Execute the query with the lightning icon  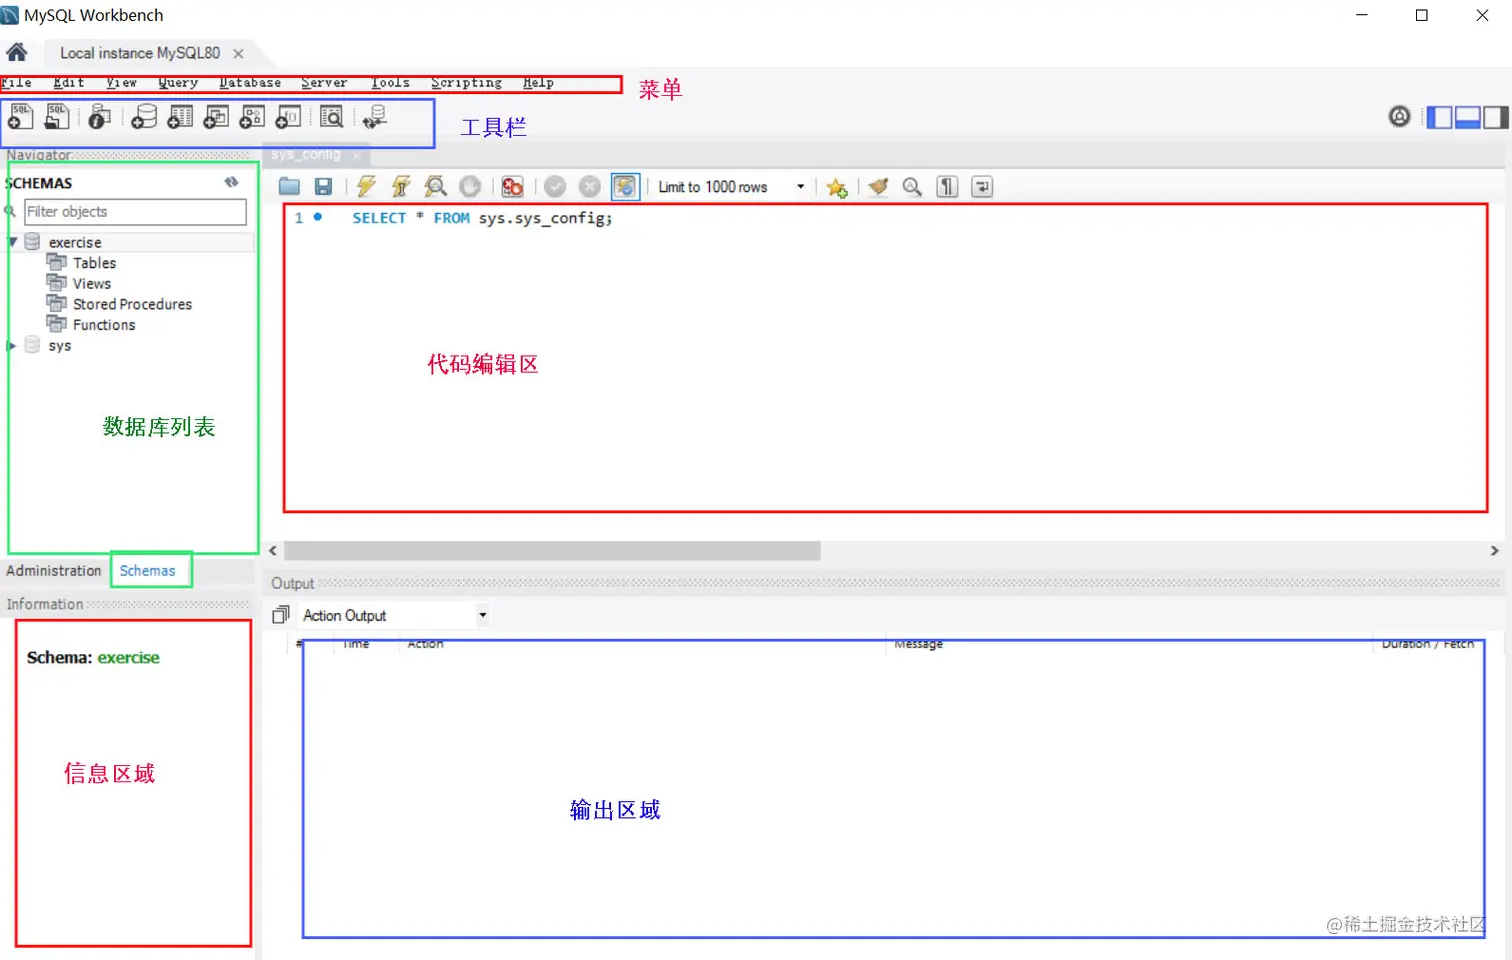pos(366,186)
